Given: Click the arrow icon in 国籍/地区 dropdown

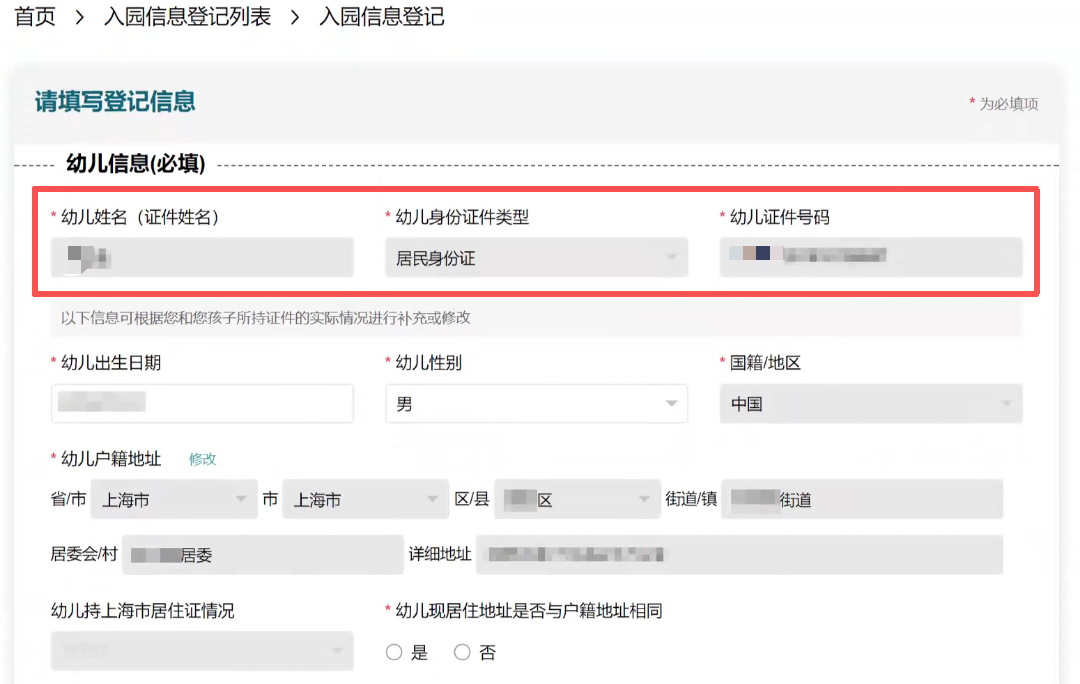Looking at the screenshot, I should [1005, 404].
